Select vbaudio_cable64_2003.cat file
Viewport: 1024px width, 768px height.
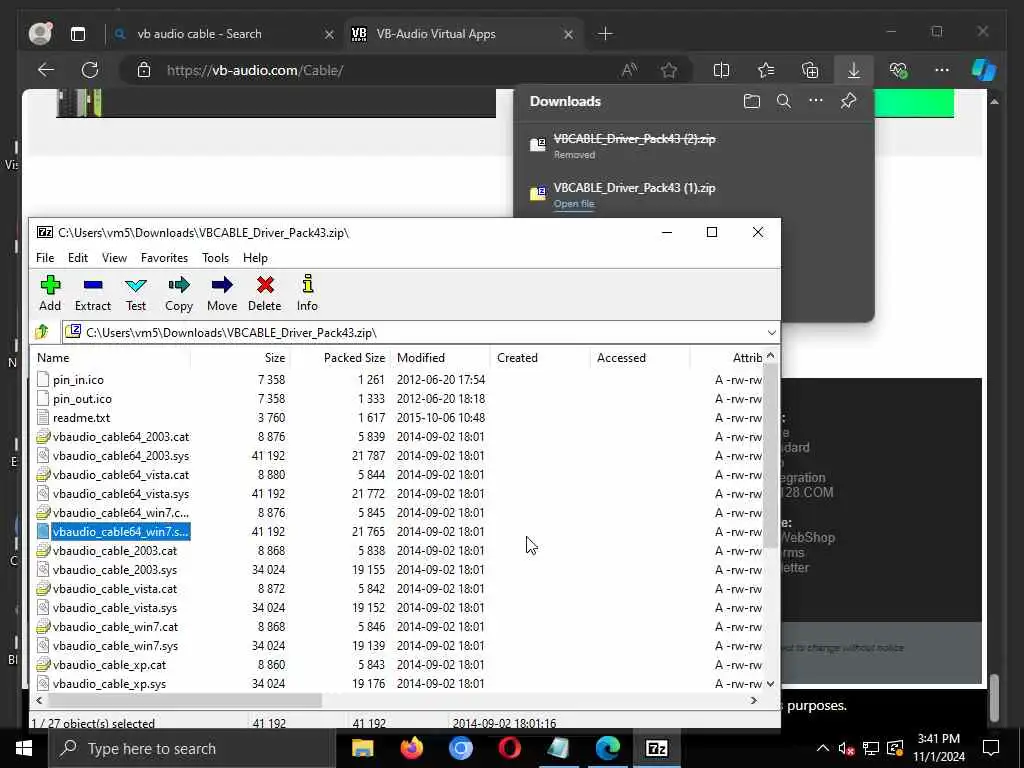click(x=121, y=436)
